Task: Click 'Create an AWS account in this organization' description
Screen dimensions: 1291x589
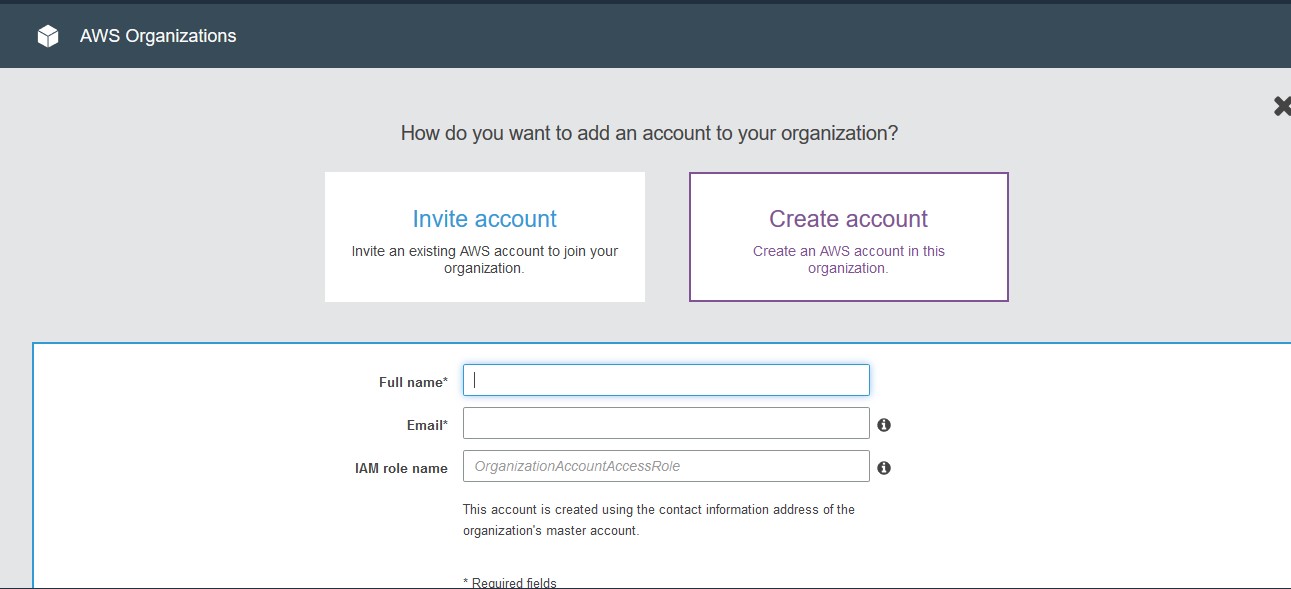Action: (849, 260)
